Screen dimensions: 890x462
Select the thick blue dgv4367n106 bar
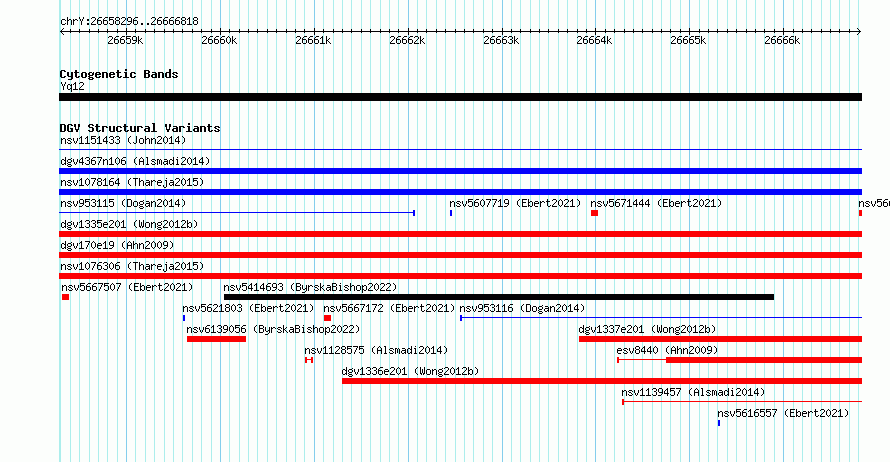click(x=460, y=171)
